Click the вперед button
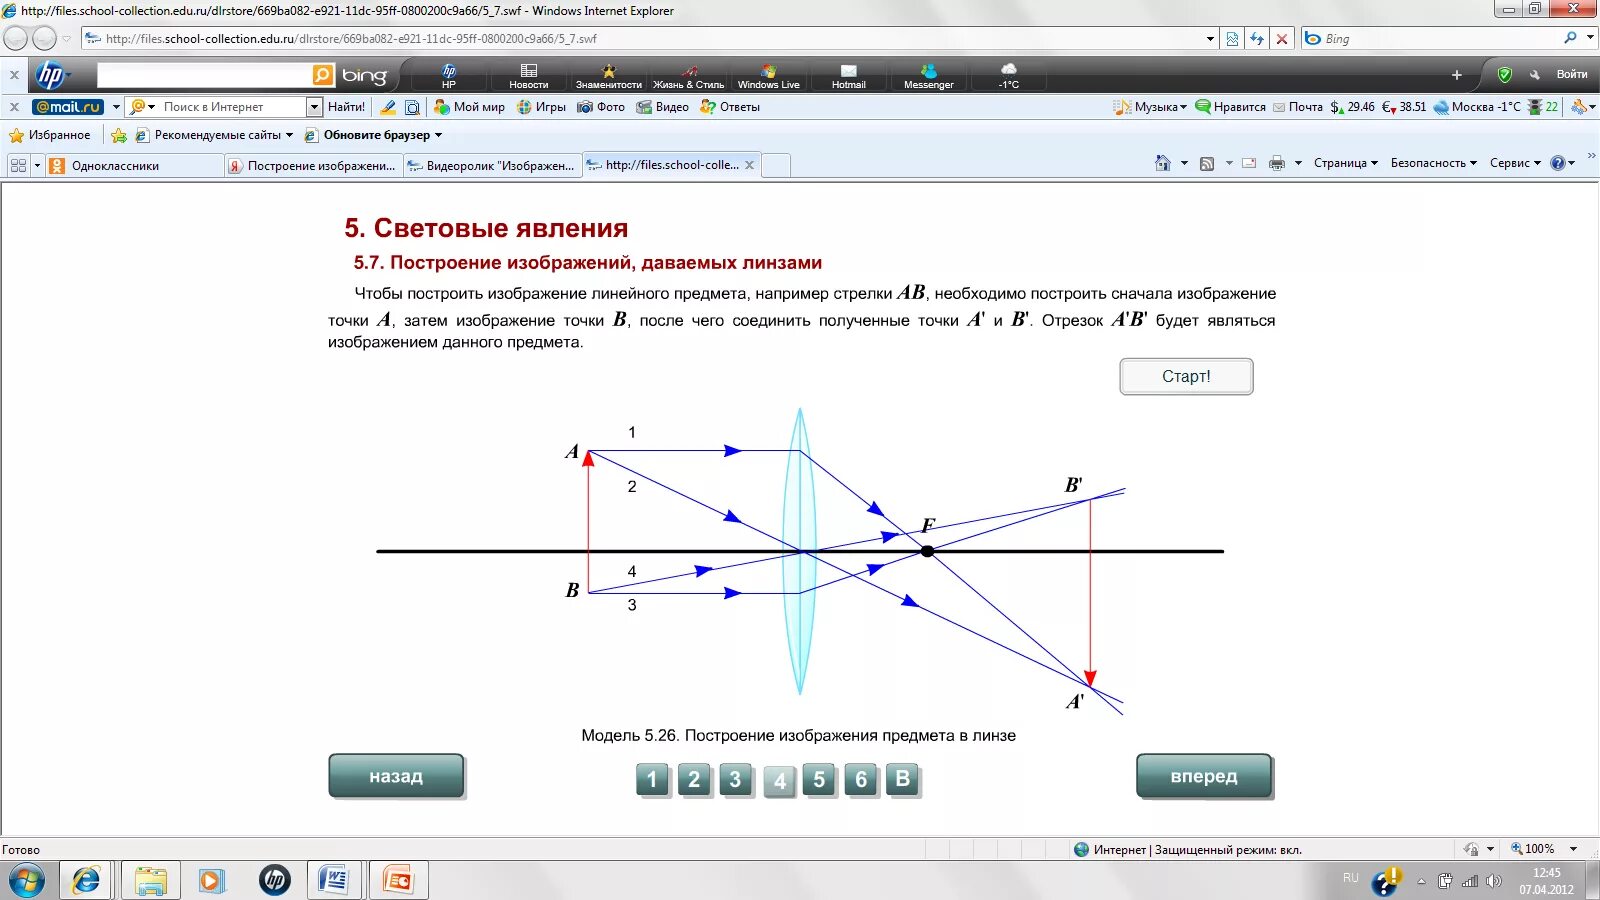This screenshot has height=900, width=1600. tap(1204, 776)
